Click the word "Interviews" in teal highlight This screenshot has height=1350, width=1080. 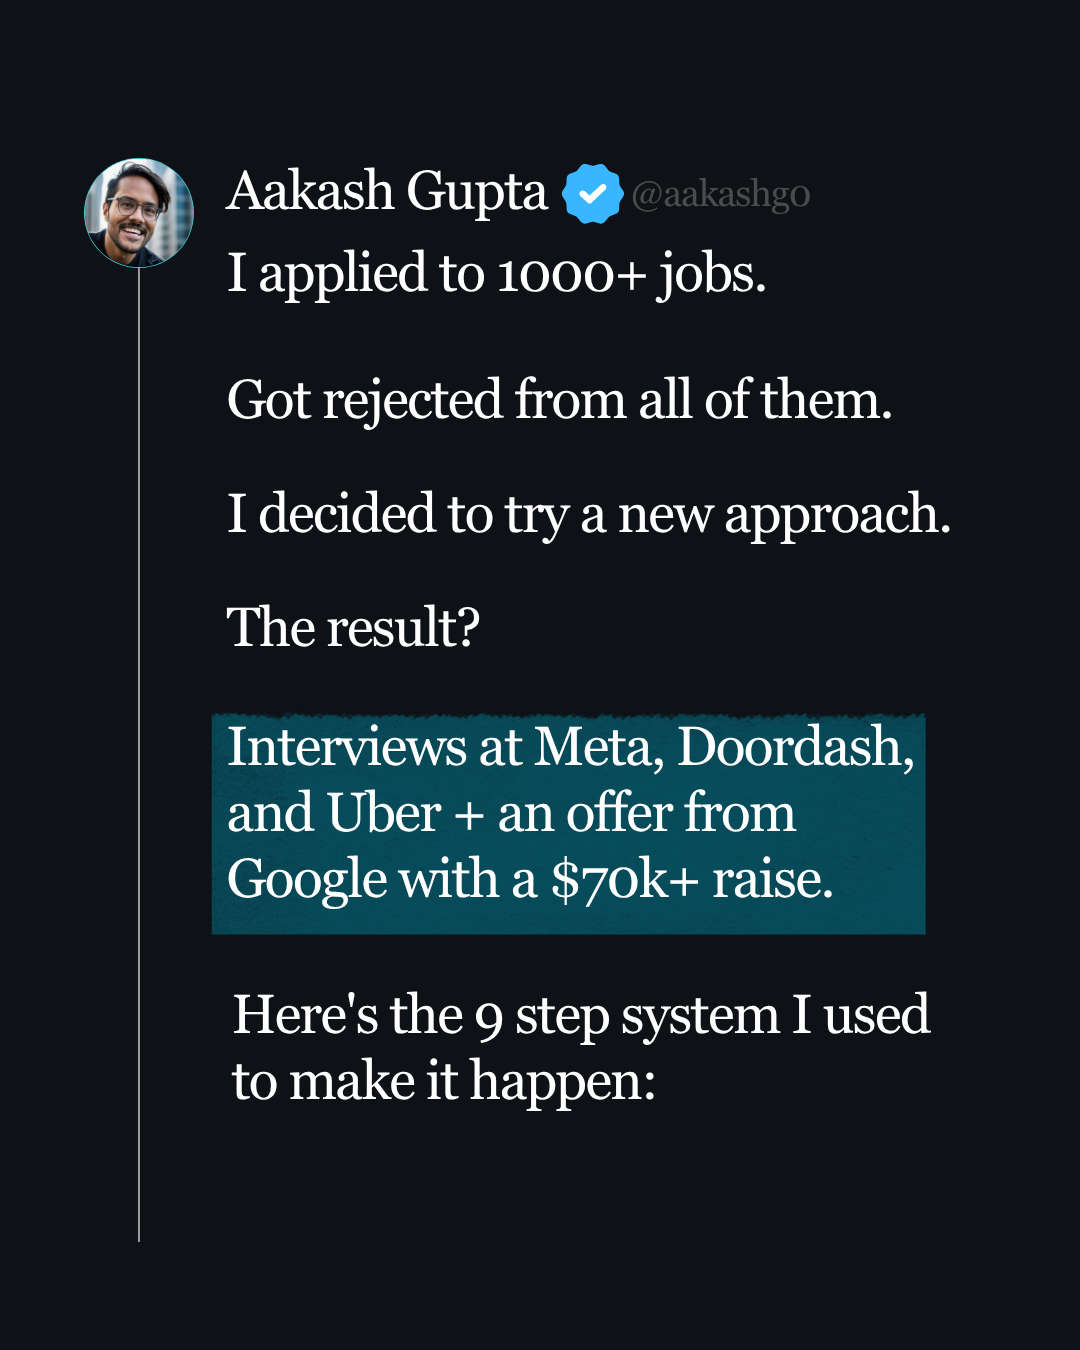346,747
